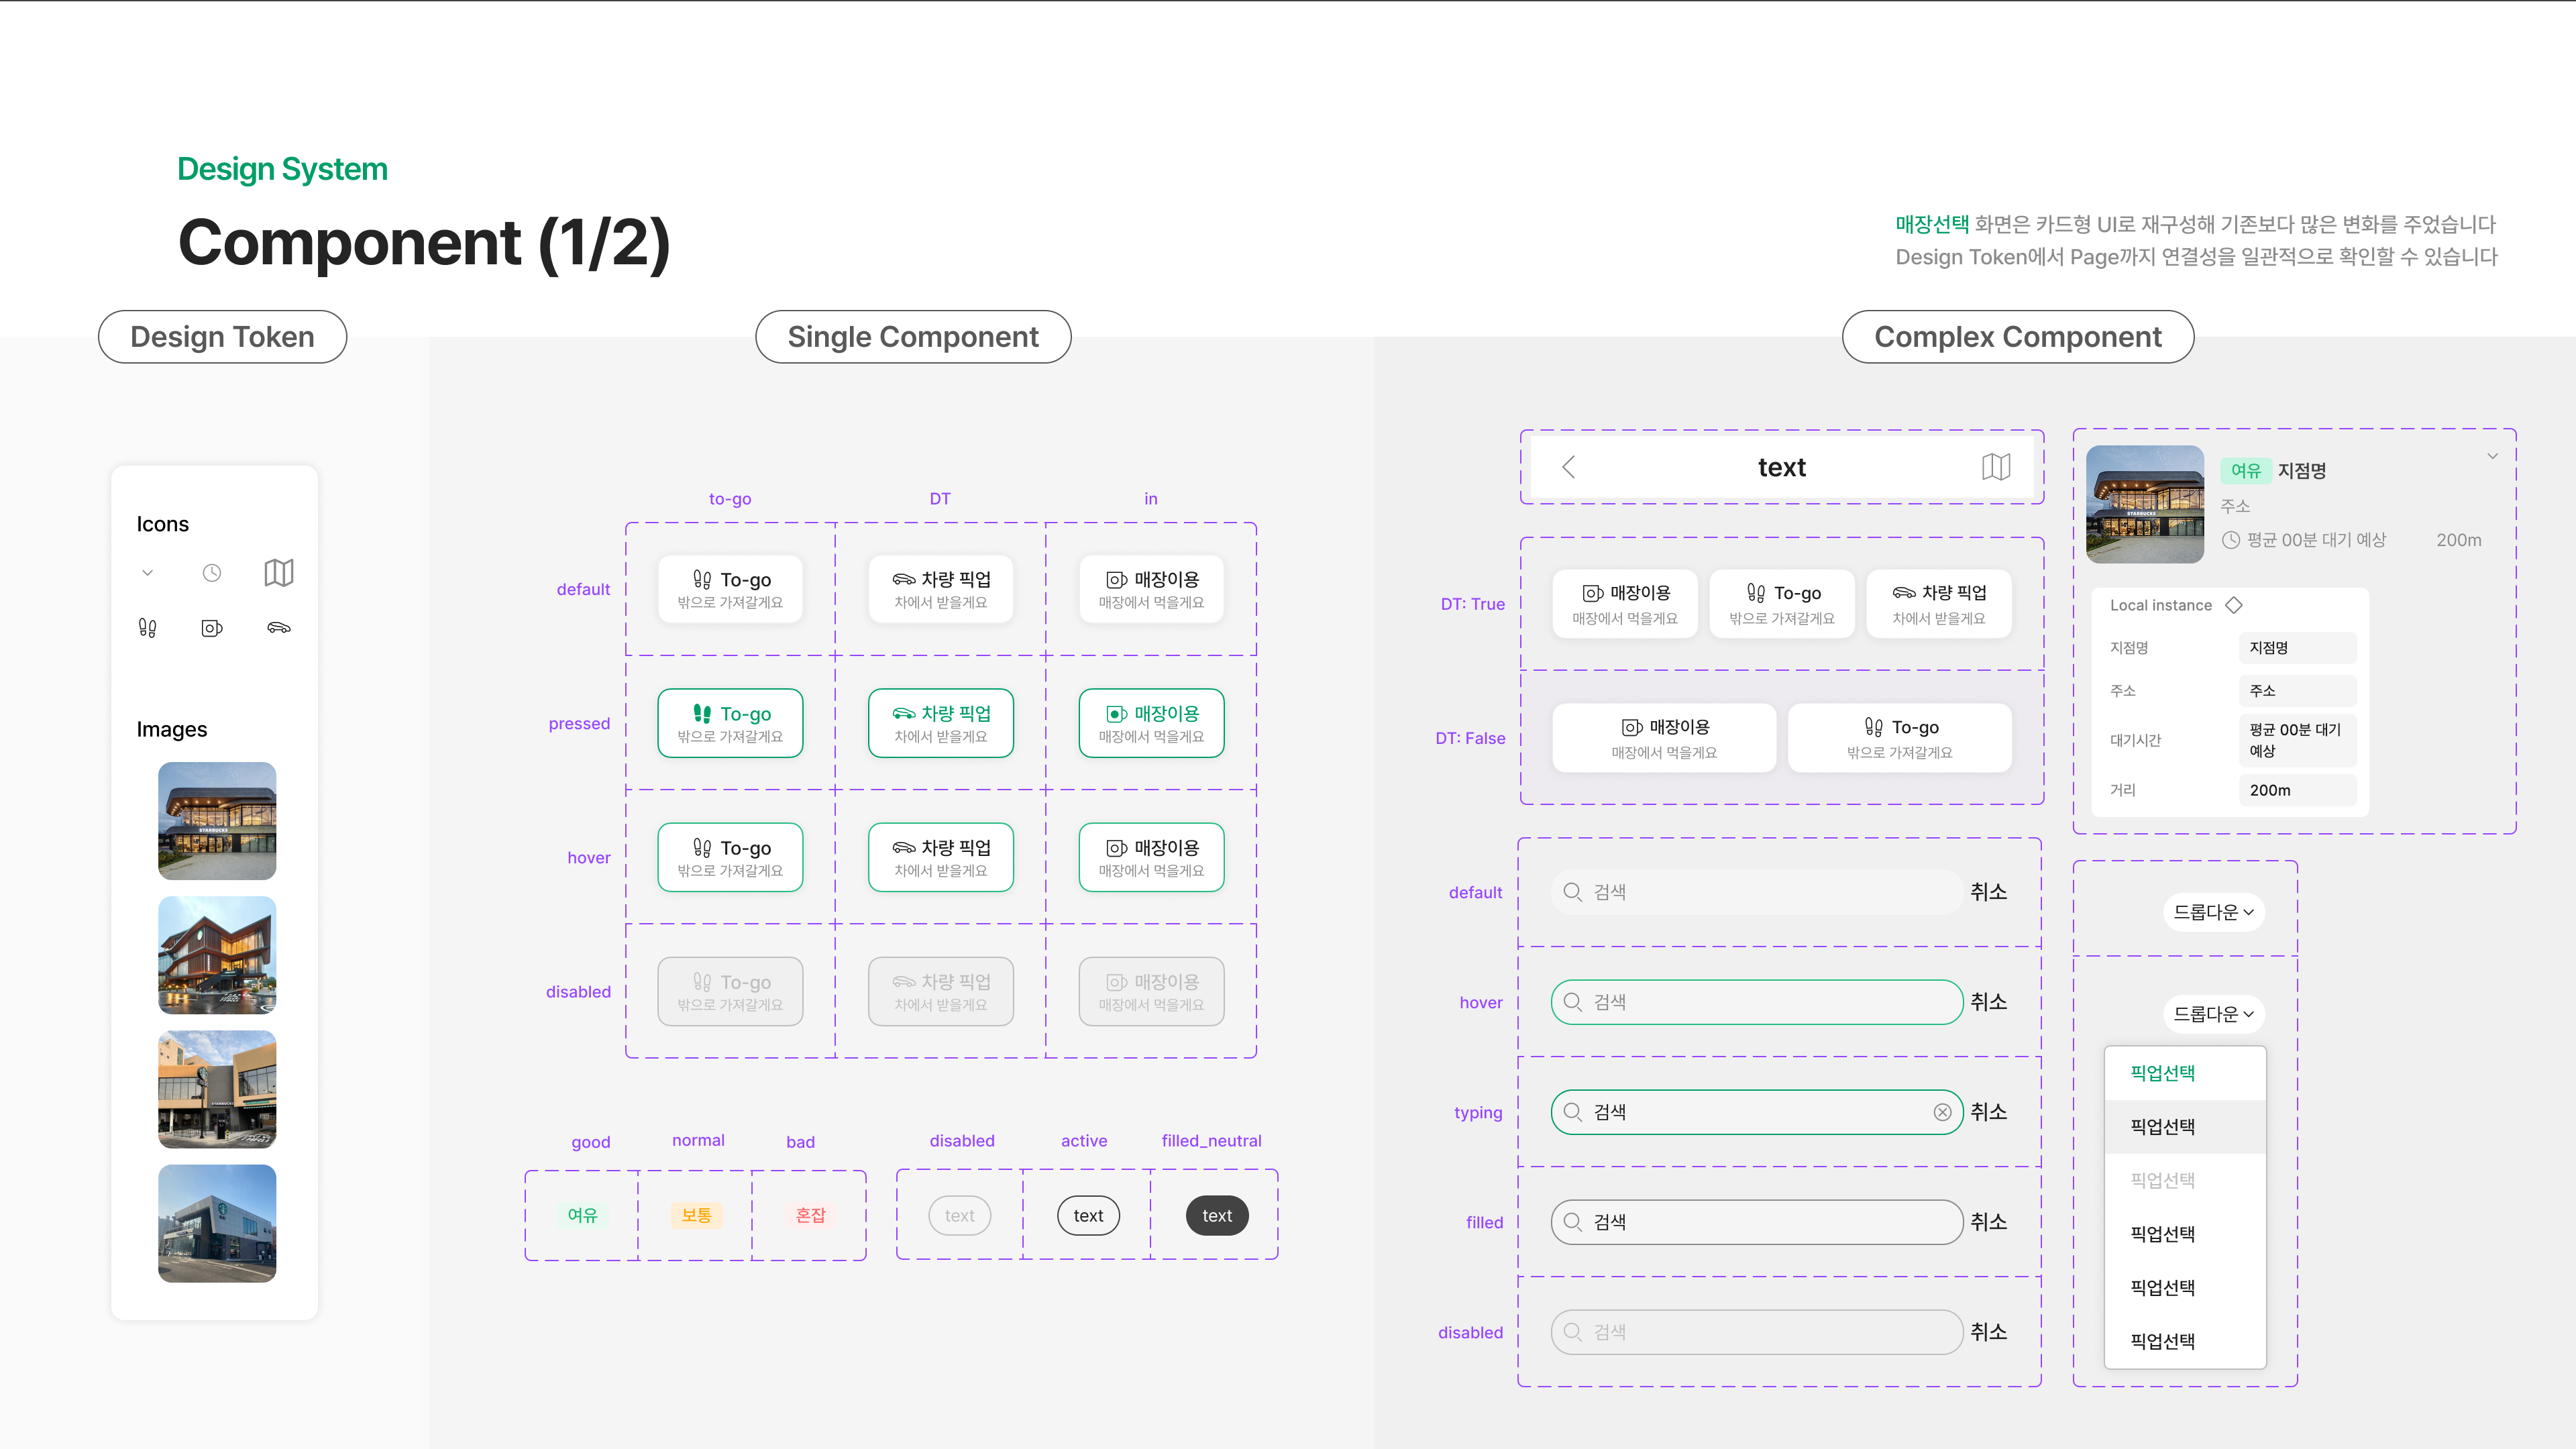Screen dimensions: 2576x1449
Task: Click the footprints icon in Icons panel
Action: (x=147, y=628)
